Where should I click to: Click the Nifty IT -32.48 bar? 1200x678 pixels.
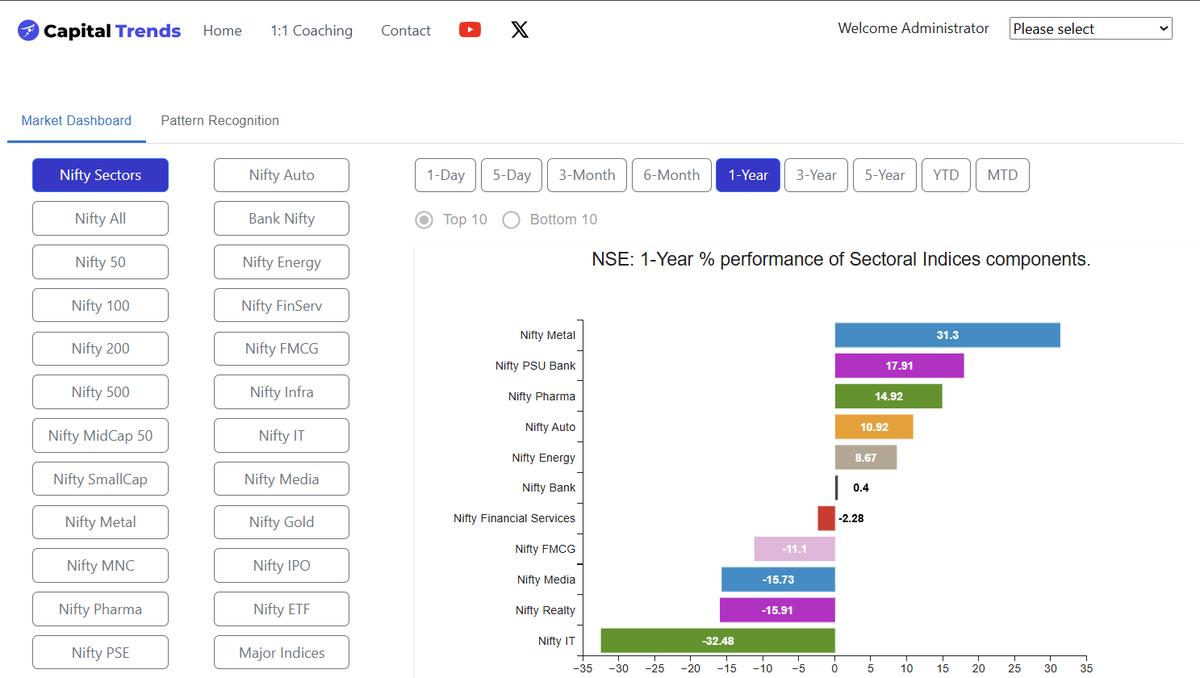[718, 640]
